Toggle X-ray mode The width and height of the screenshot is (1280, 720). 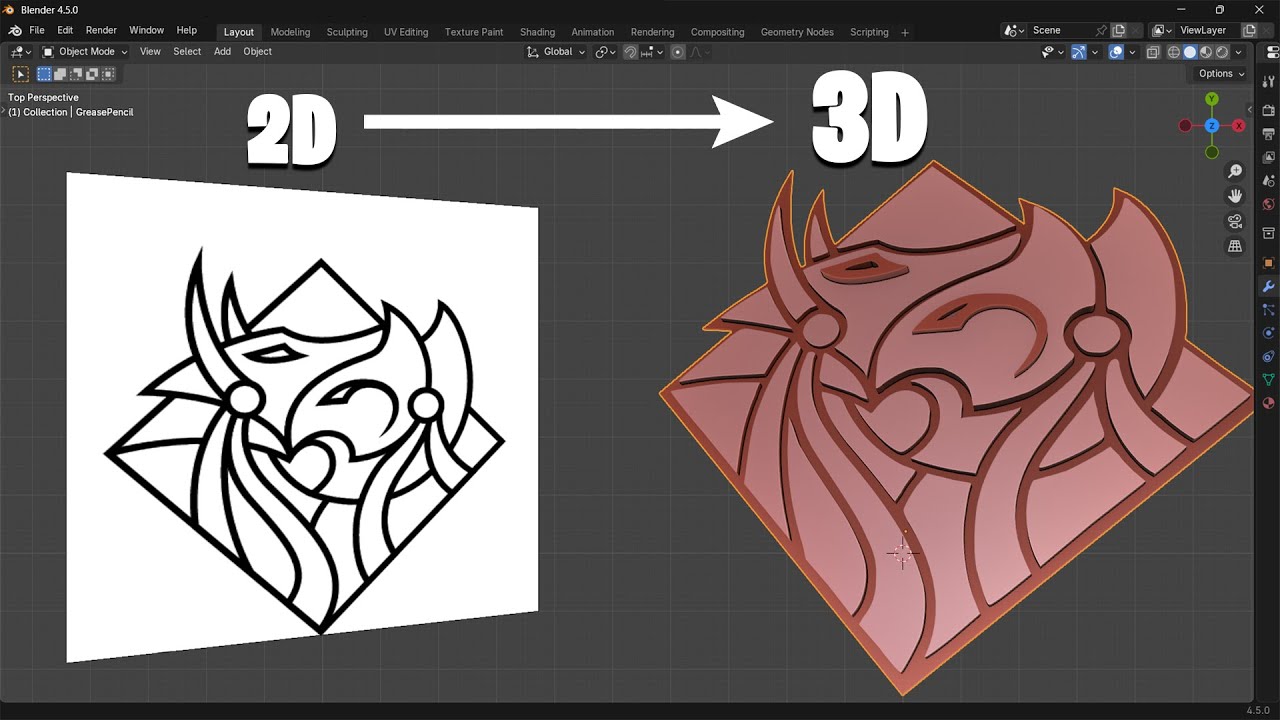1153,52
